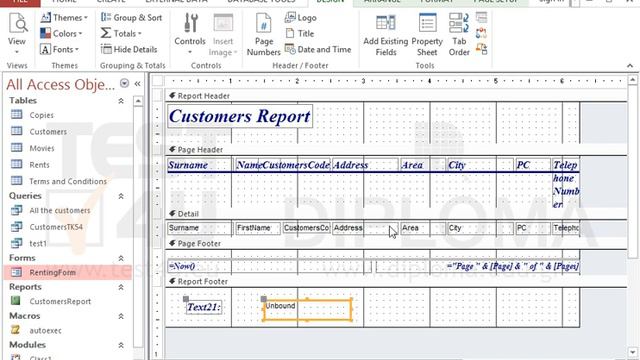Collapse the Queries group
Viewport: 640px width, 360px height.
121,196
